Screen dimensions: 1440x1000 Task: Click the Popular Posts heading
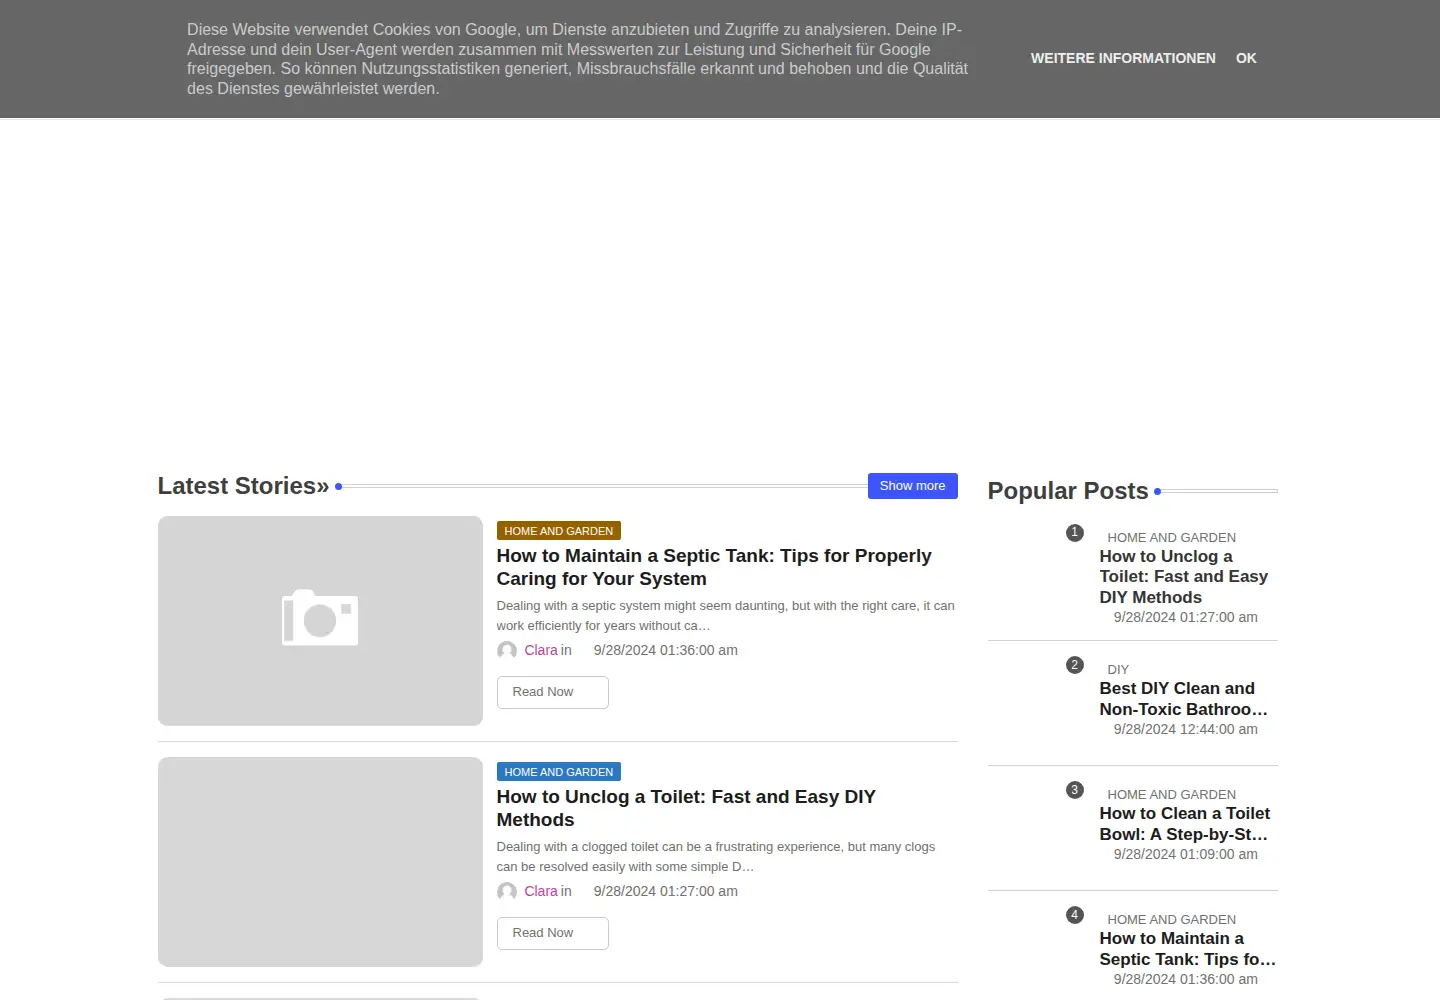(x=1068, y=491)
